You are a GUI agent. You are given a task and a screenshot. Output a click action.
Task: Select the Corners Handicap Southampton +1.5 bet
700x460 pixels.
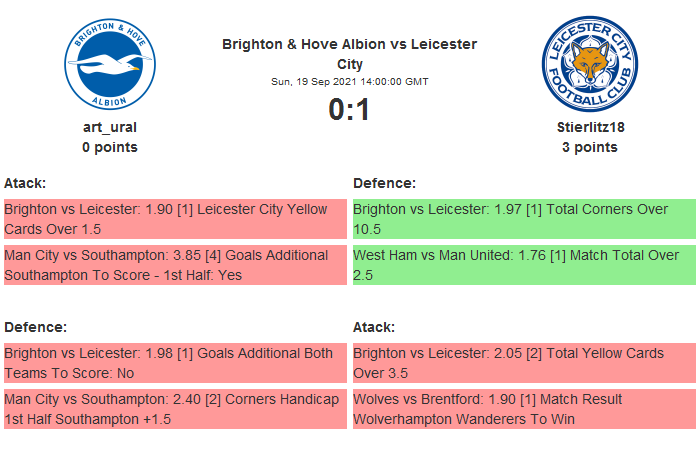pyautogui.click(x=174, y=408)
